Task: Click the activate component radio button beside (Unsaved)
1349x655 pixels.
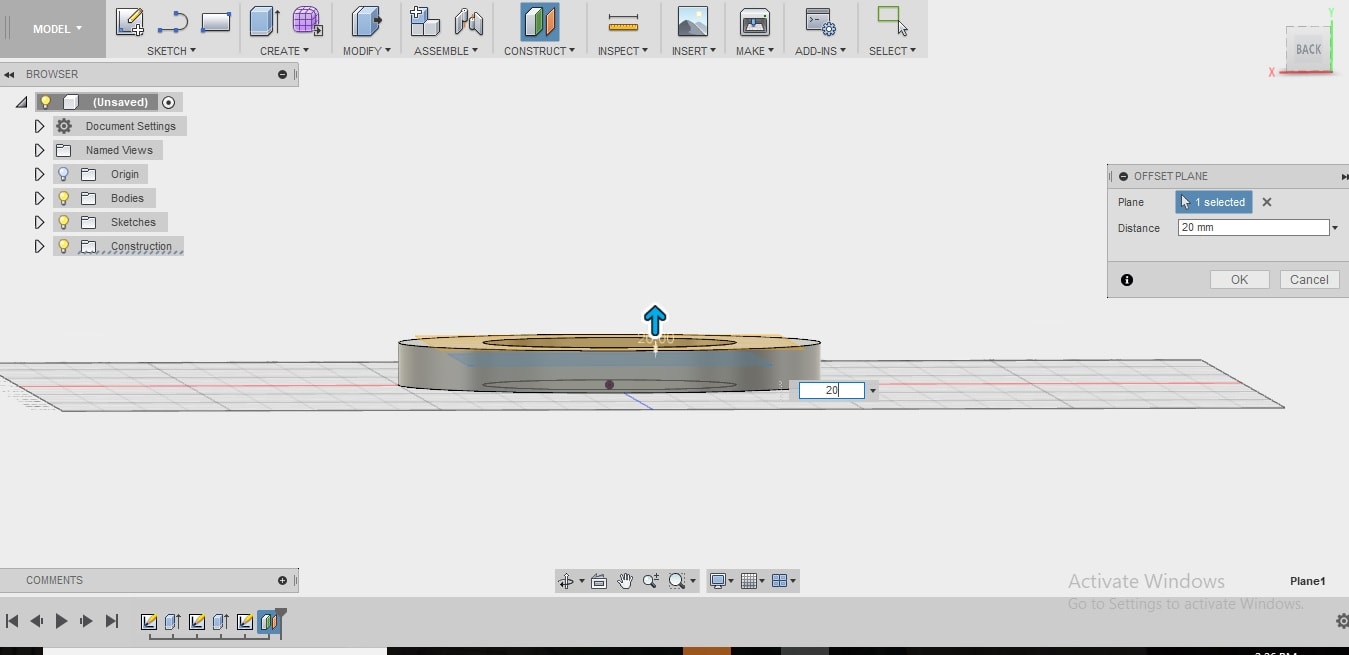Action: (168, 102)
